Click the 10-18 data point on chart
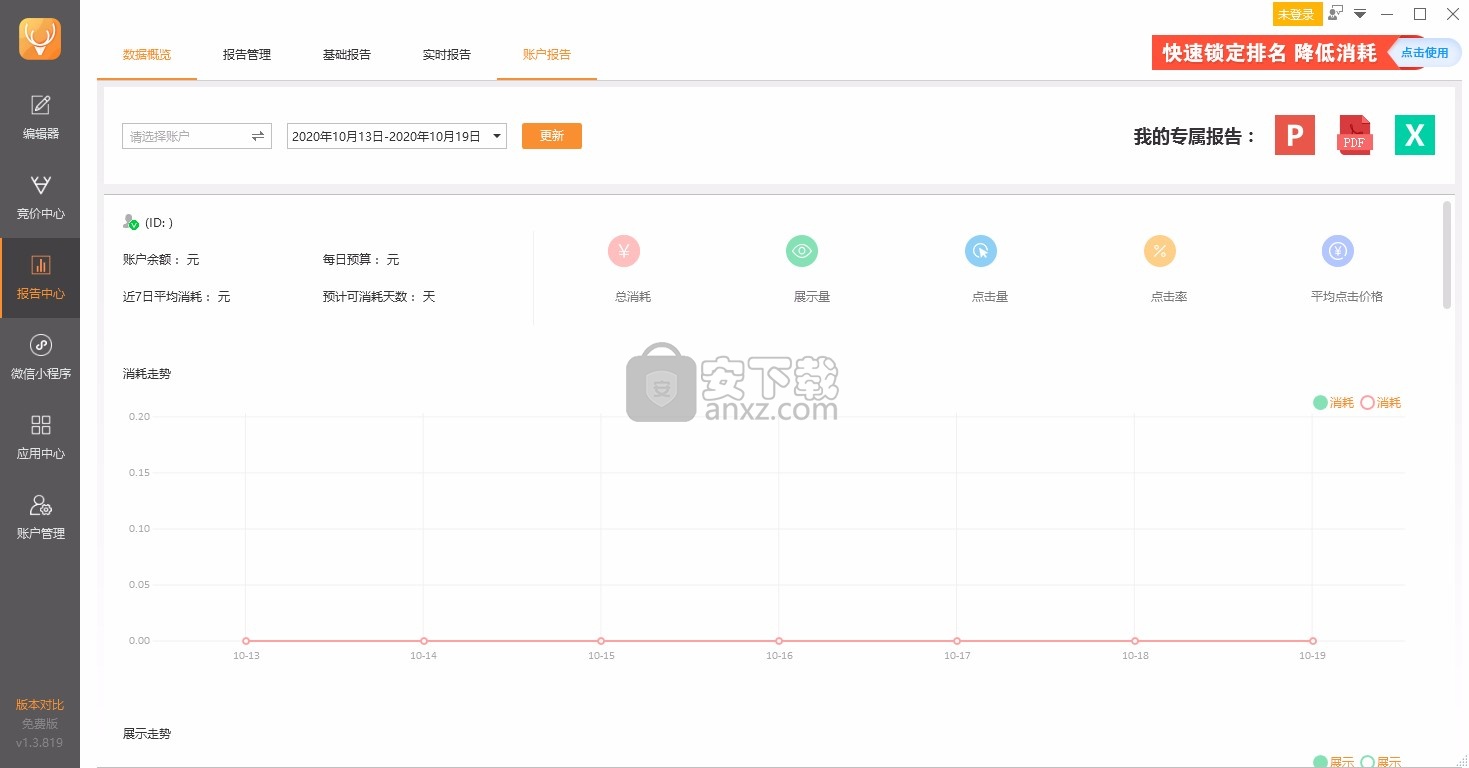The image size is (1469, 768). (1135, 640)
